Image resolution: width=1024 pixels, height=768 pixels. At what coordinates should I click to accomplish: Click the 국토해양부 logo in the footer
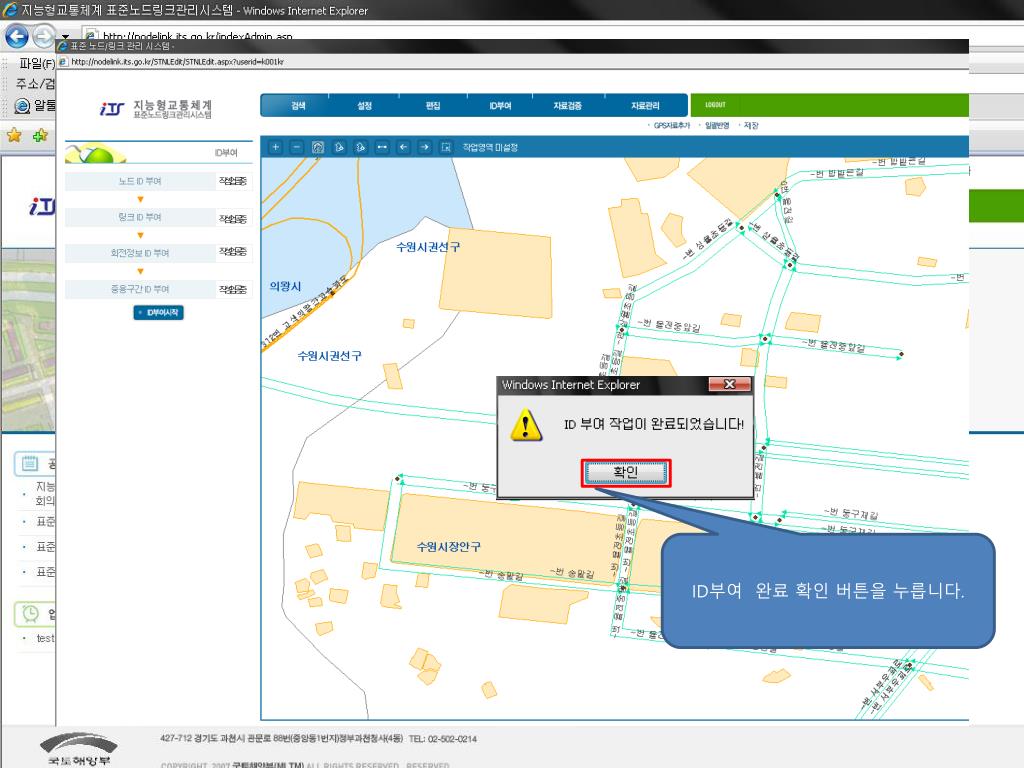79,749
